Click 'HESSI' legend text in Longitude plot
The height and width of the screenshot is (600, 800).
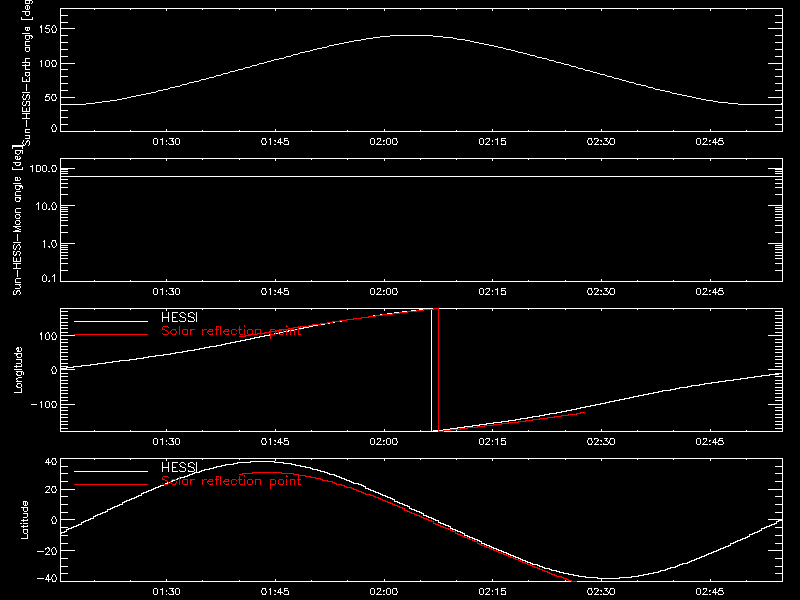tap(179, 317)
